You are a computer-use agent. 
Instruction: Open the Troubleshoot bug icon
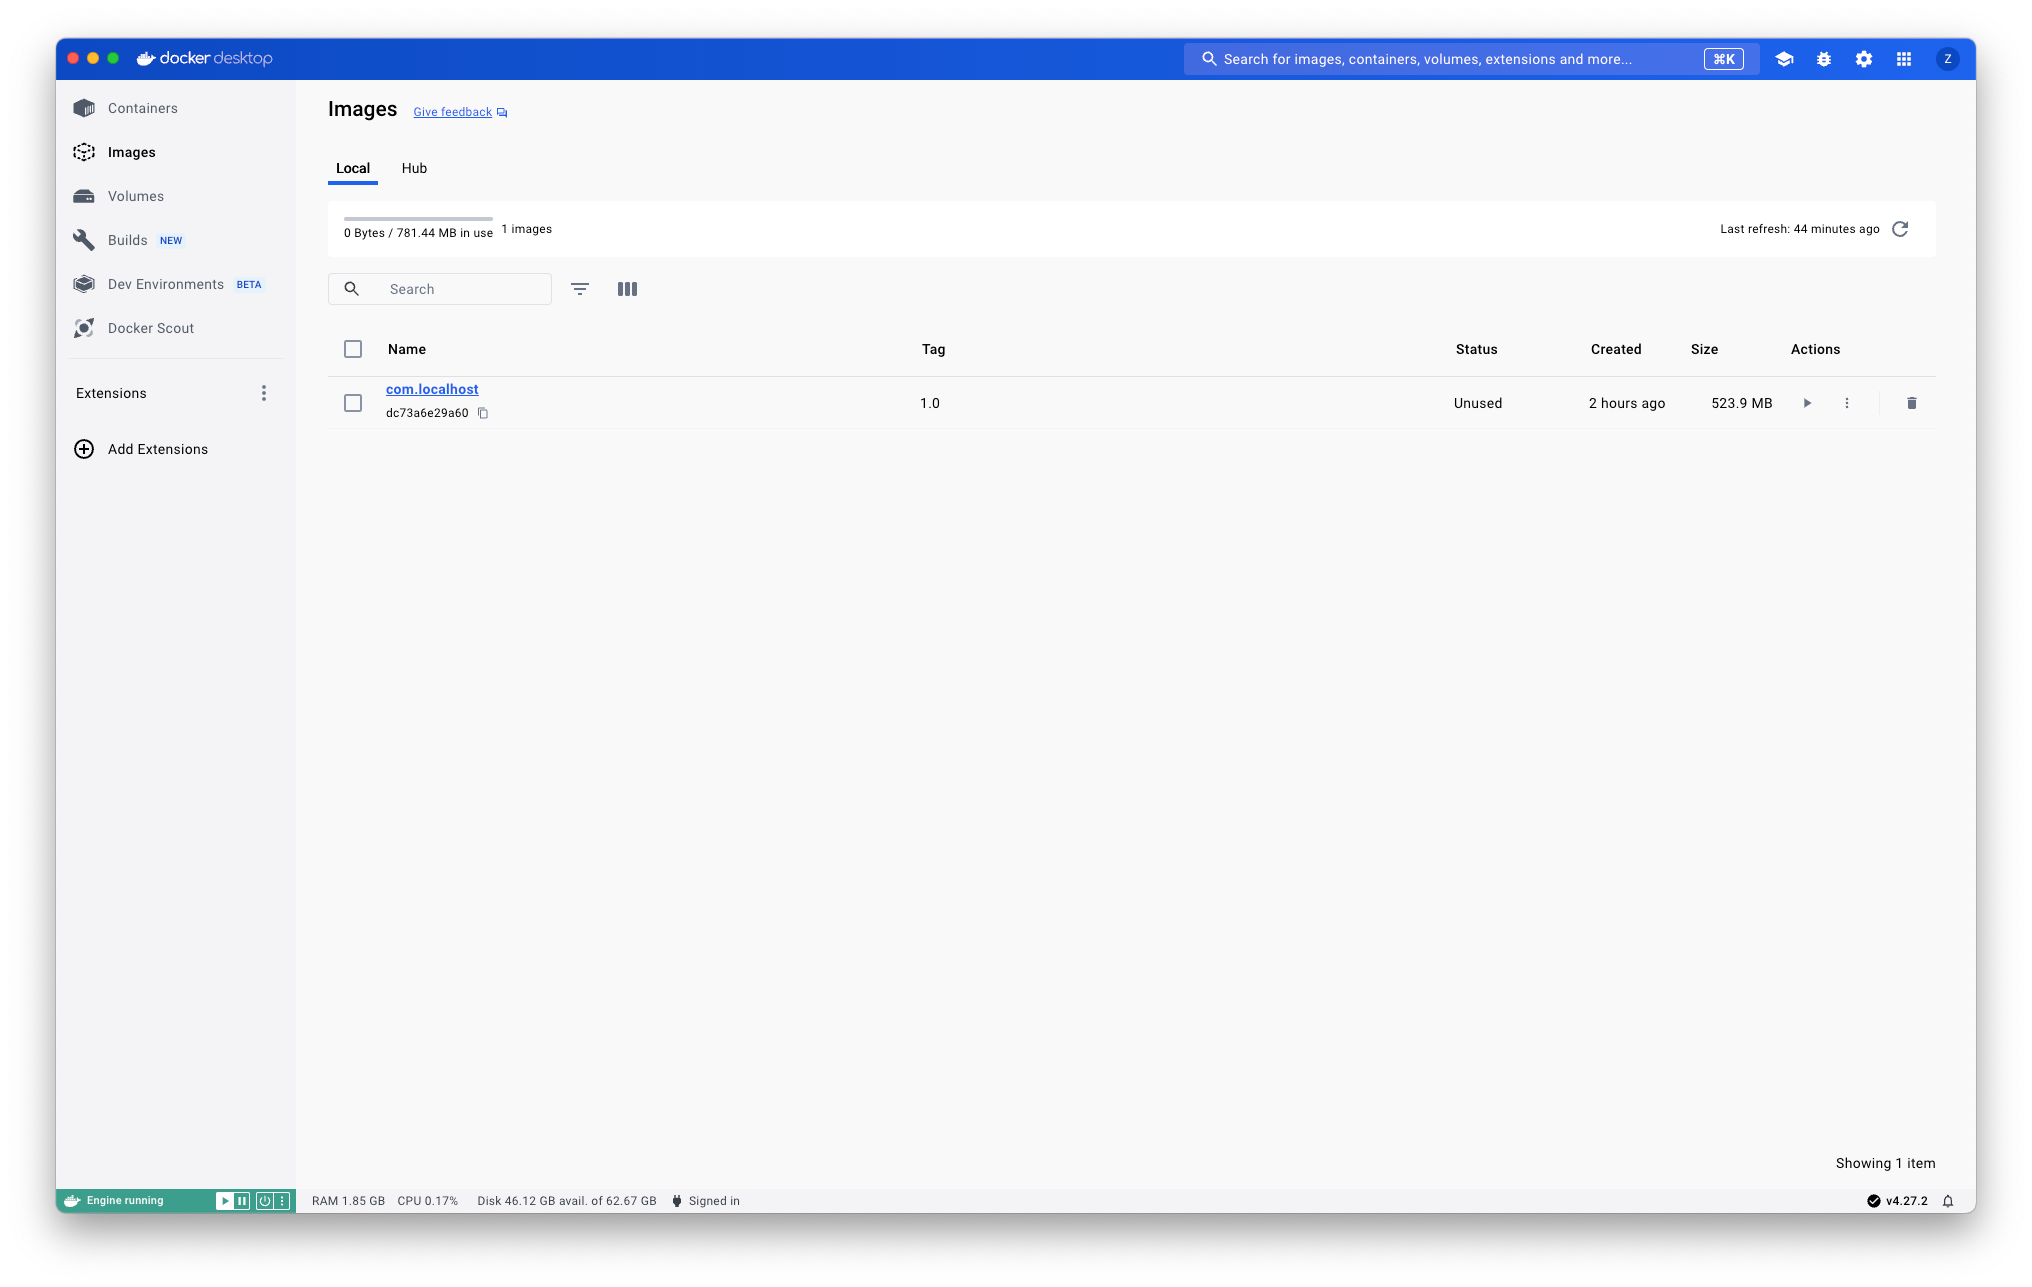[x=1824, y=59]
